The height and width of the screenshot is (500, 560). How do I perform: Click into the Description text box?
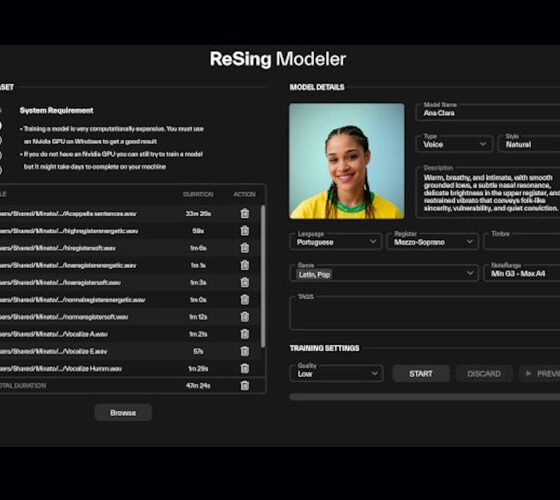click(488, 192)
